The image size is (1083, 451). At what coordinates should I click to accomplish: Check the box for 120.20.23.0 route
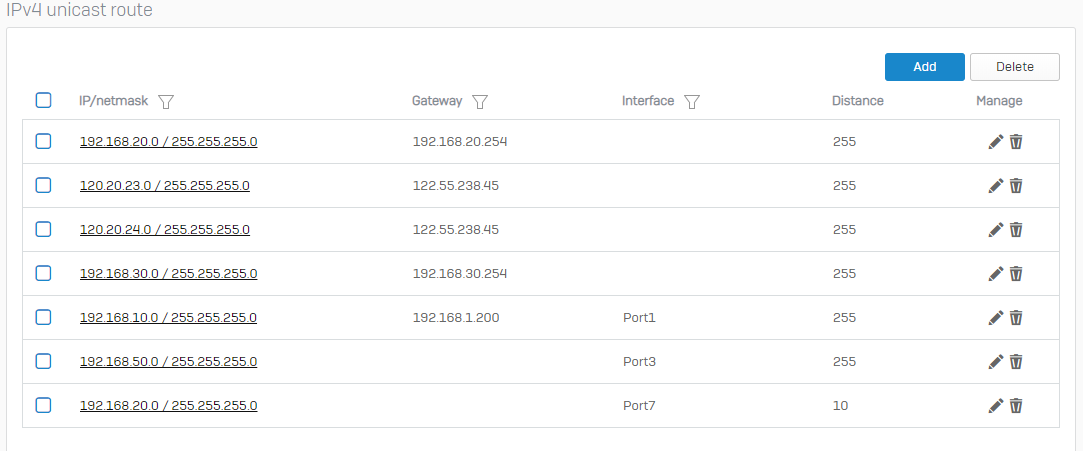pos(44,185)
